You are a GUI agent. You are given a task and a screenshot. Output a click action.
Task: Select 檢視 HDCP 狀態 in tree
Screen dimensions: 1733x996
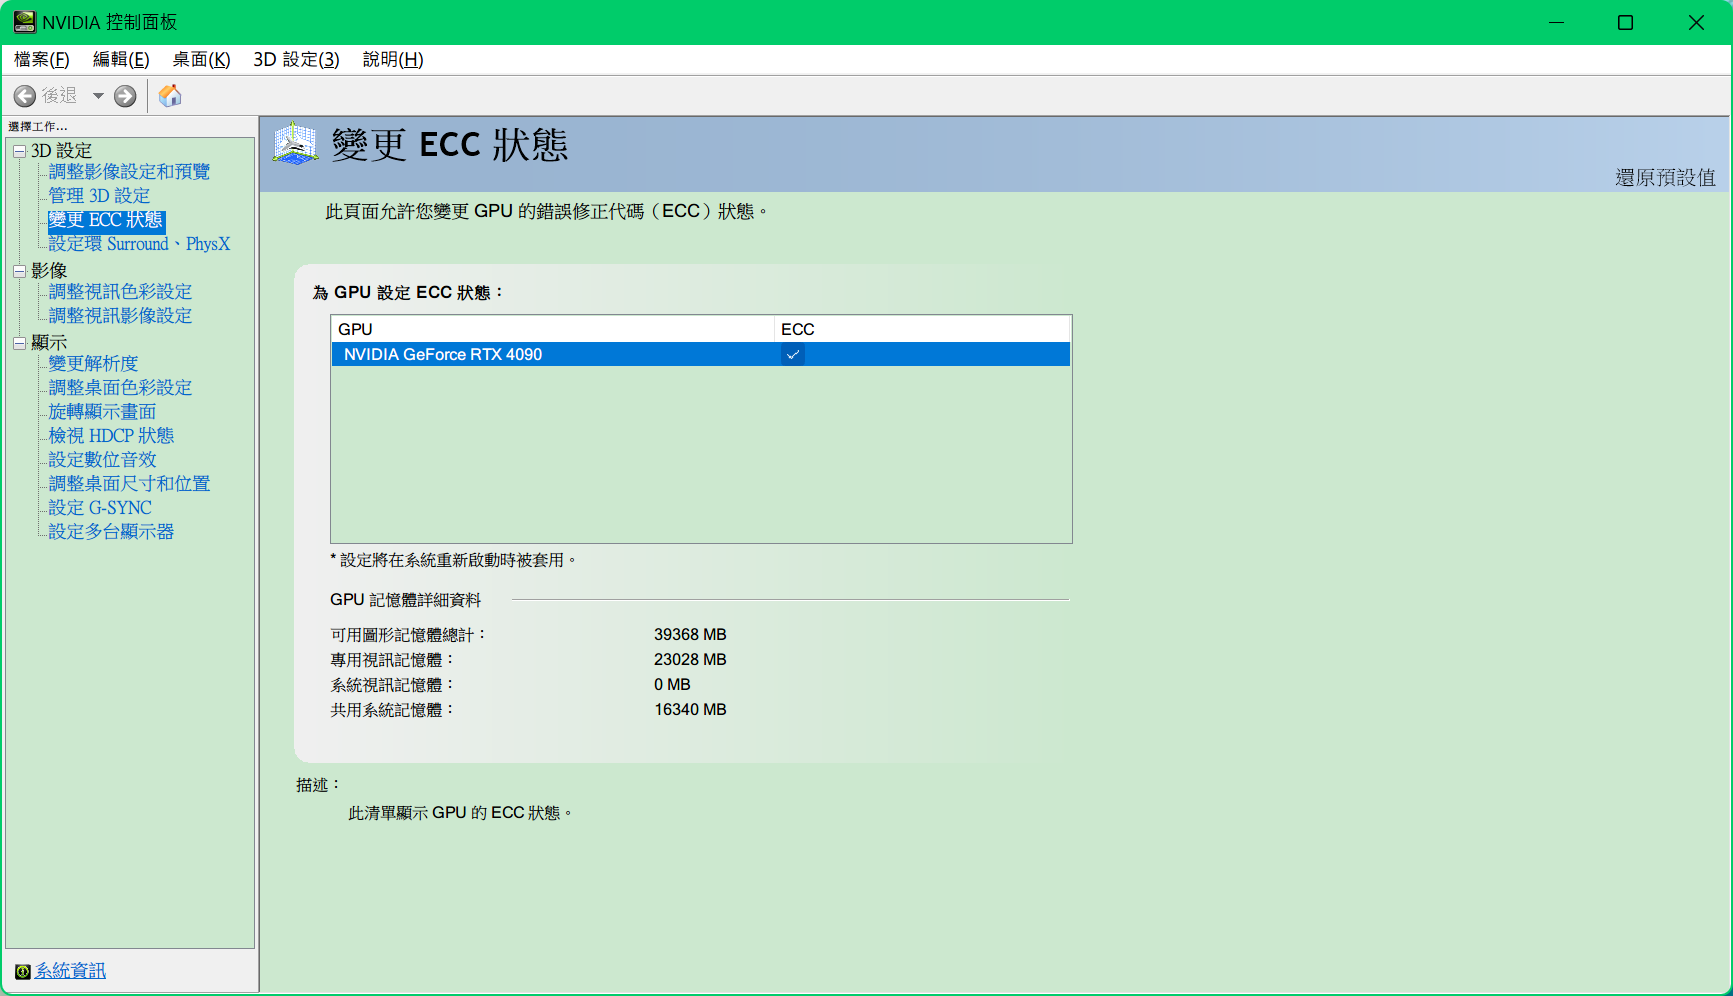pyautogui.click(x=111, y=436)
